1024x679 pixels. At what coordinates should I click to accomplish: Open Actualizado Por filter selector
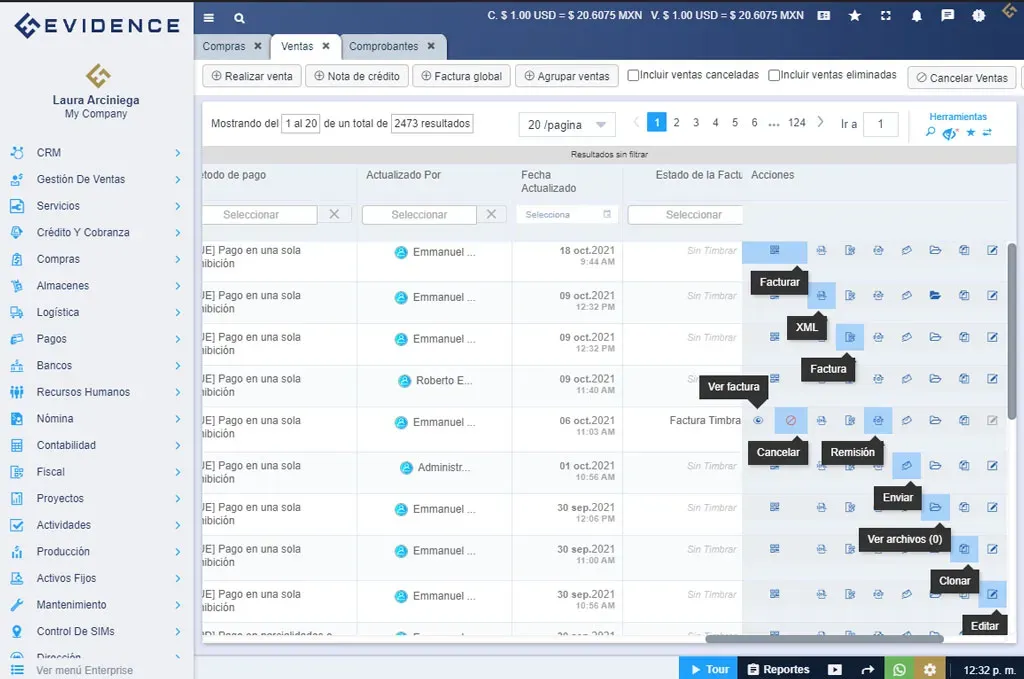[419, 215]
